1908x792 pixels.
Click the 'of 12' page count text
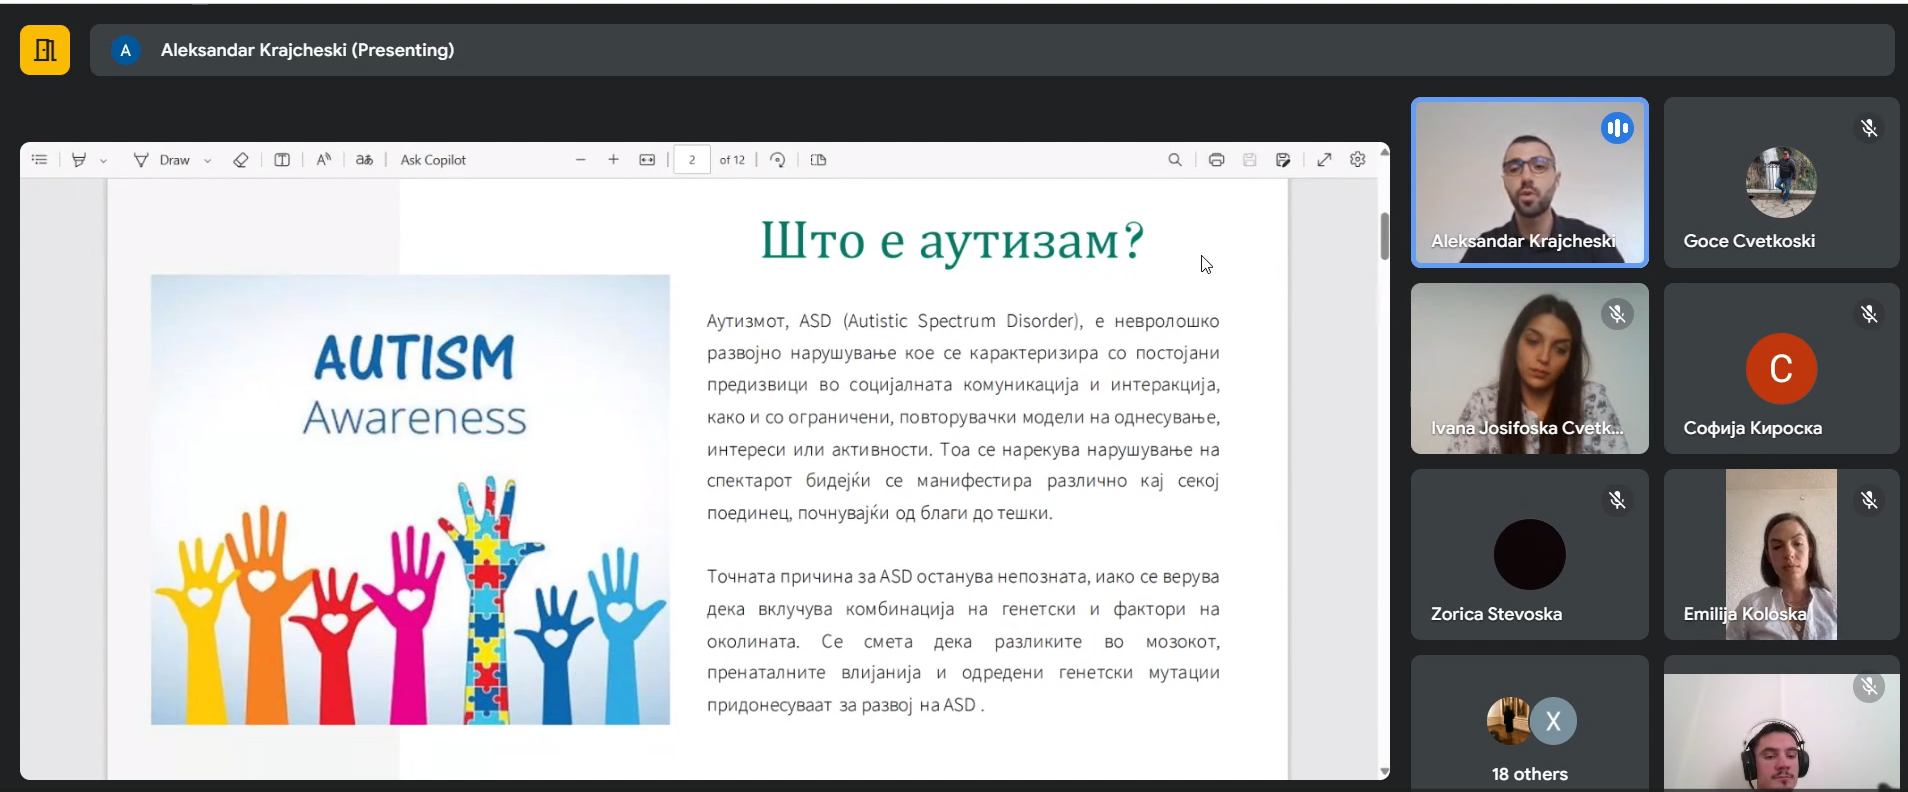[732, 160]
